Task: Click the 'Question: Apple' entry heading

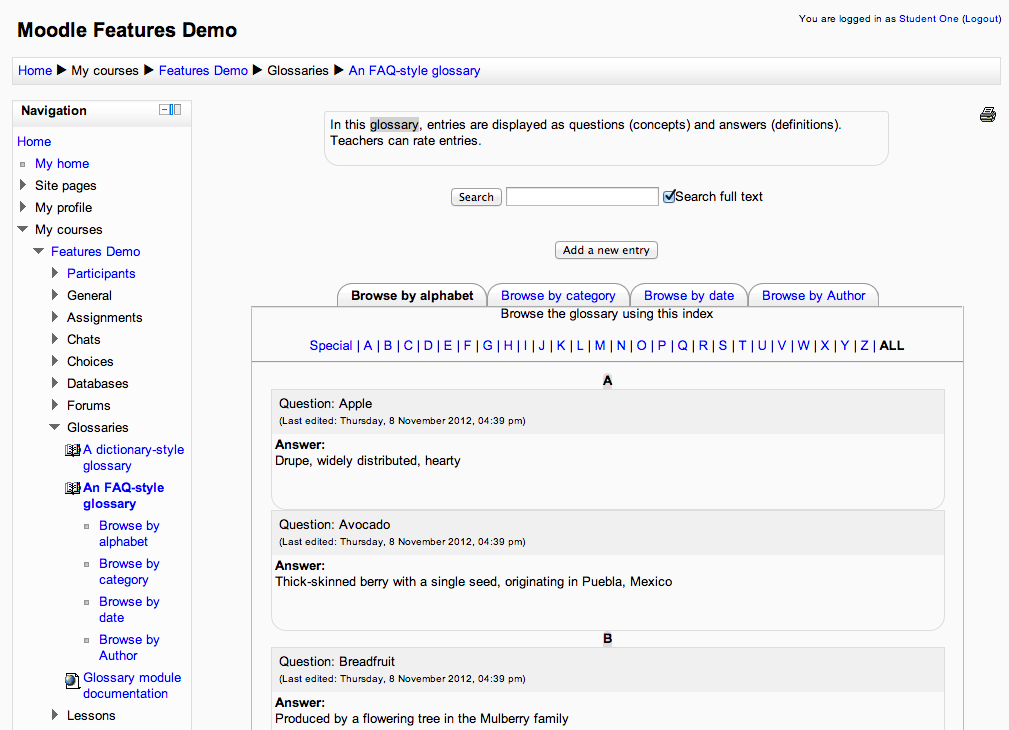Action: click(326, 404)
